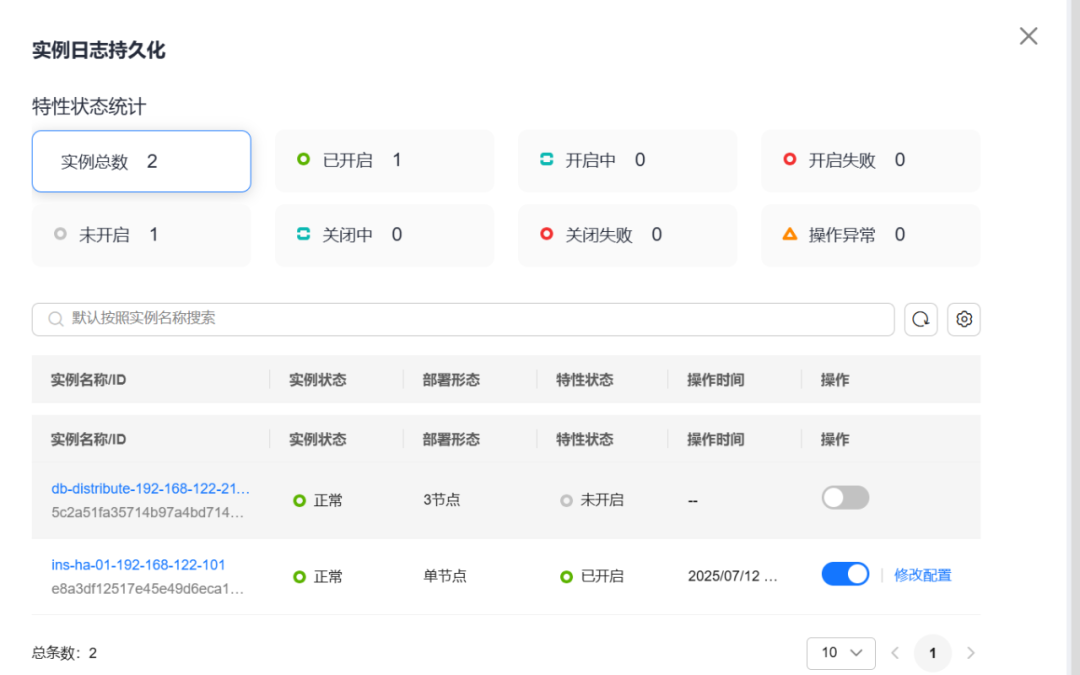The height and width of the screenshot is (675, 1080).
Task: Click the 单节点 deployment cell
Action: [x=445, y=576]
